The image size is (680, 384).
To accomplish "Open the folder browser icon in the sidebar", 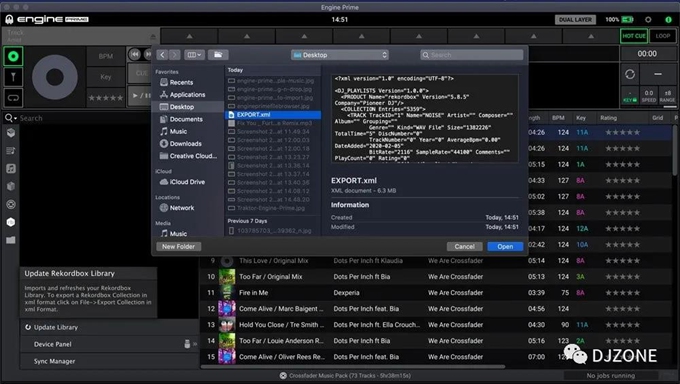I will click(x=11, y=240).
